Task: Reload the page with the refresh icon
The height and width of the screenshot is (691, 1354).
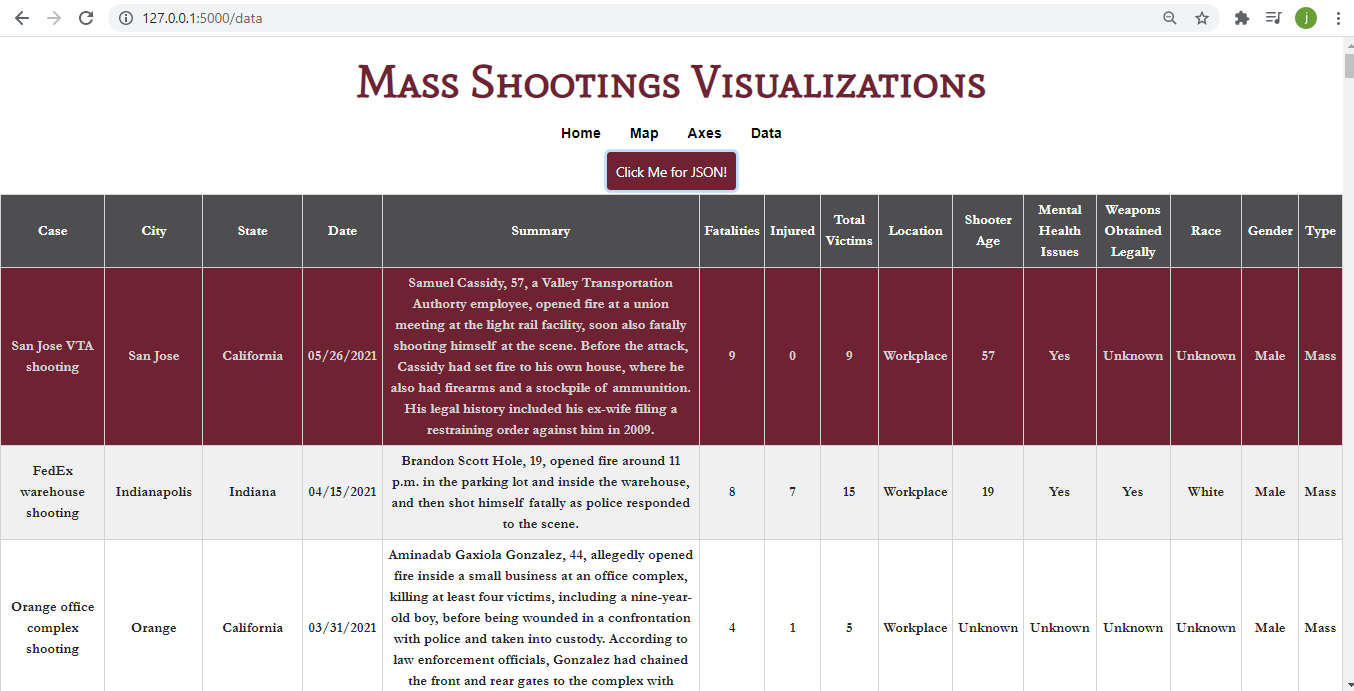Action: pos(86,17)
